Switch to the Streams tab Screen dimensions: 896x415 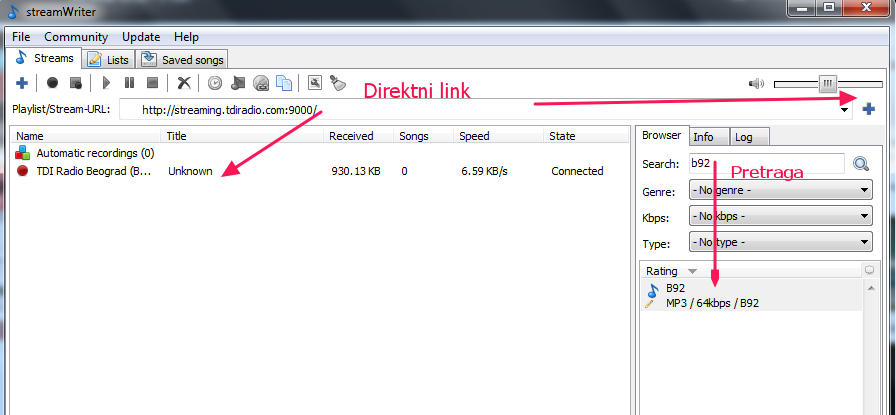(x=45, y=58)
